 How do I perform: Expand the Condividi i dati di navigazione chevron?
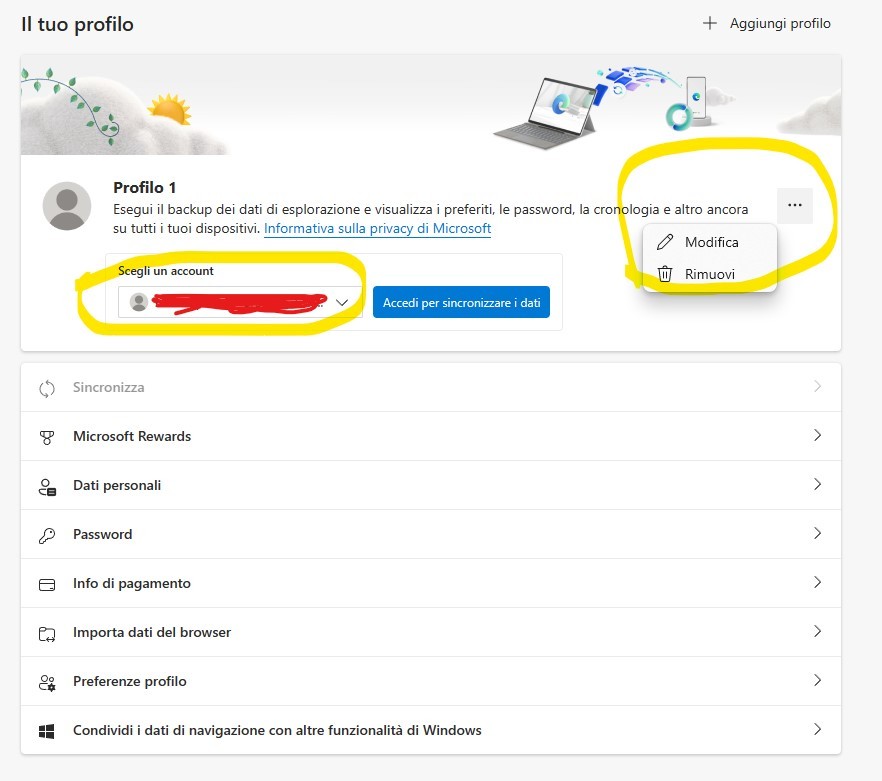817,729
